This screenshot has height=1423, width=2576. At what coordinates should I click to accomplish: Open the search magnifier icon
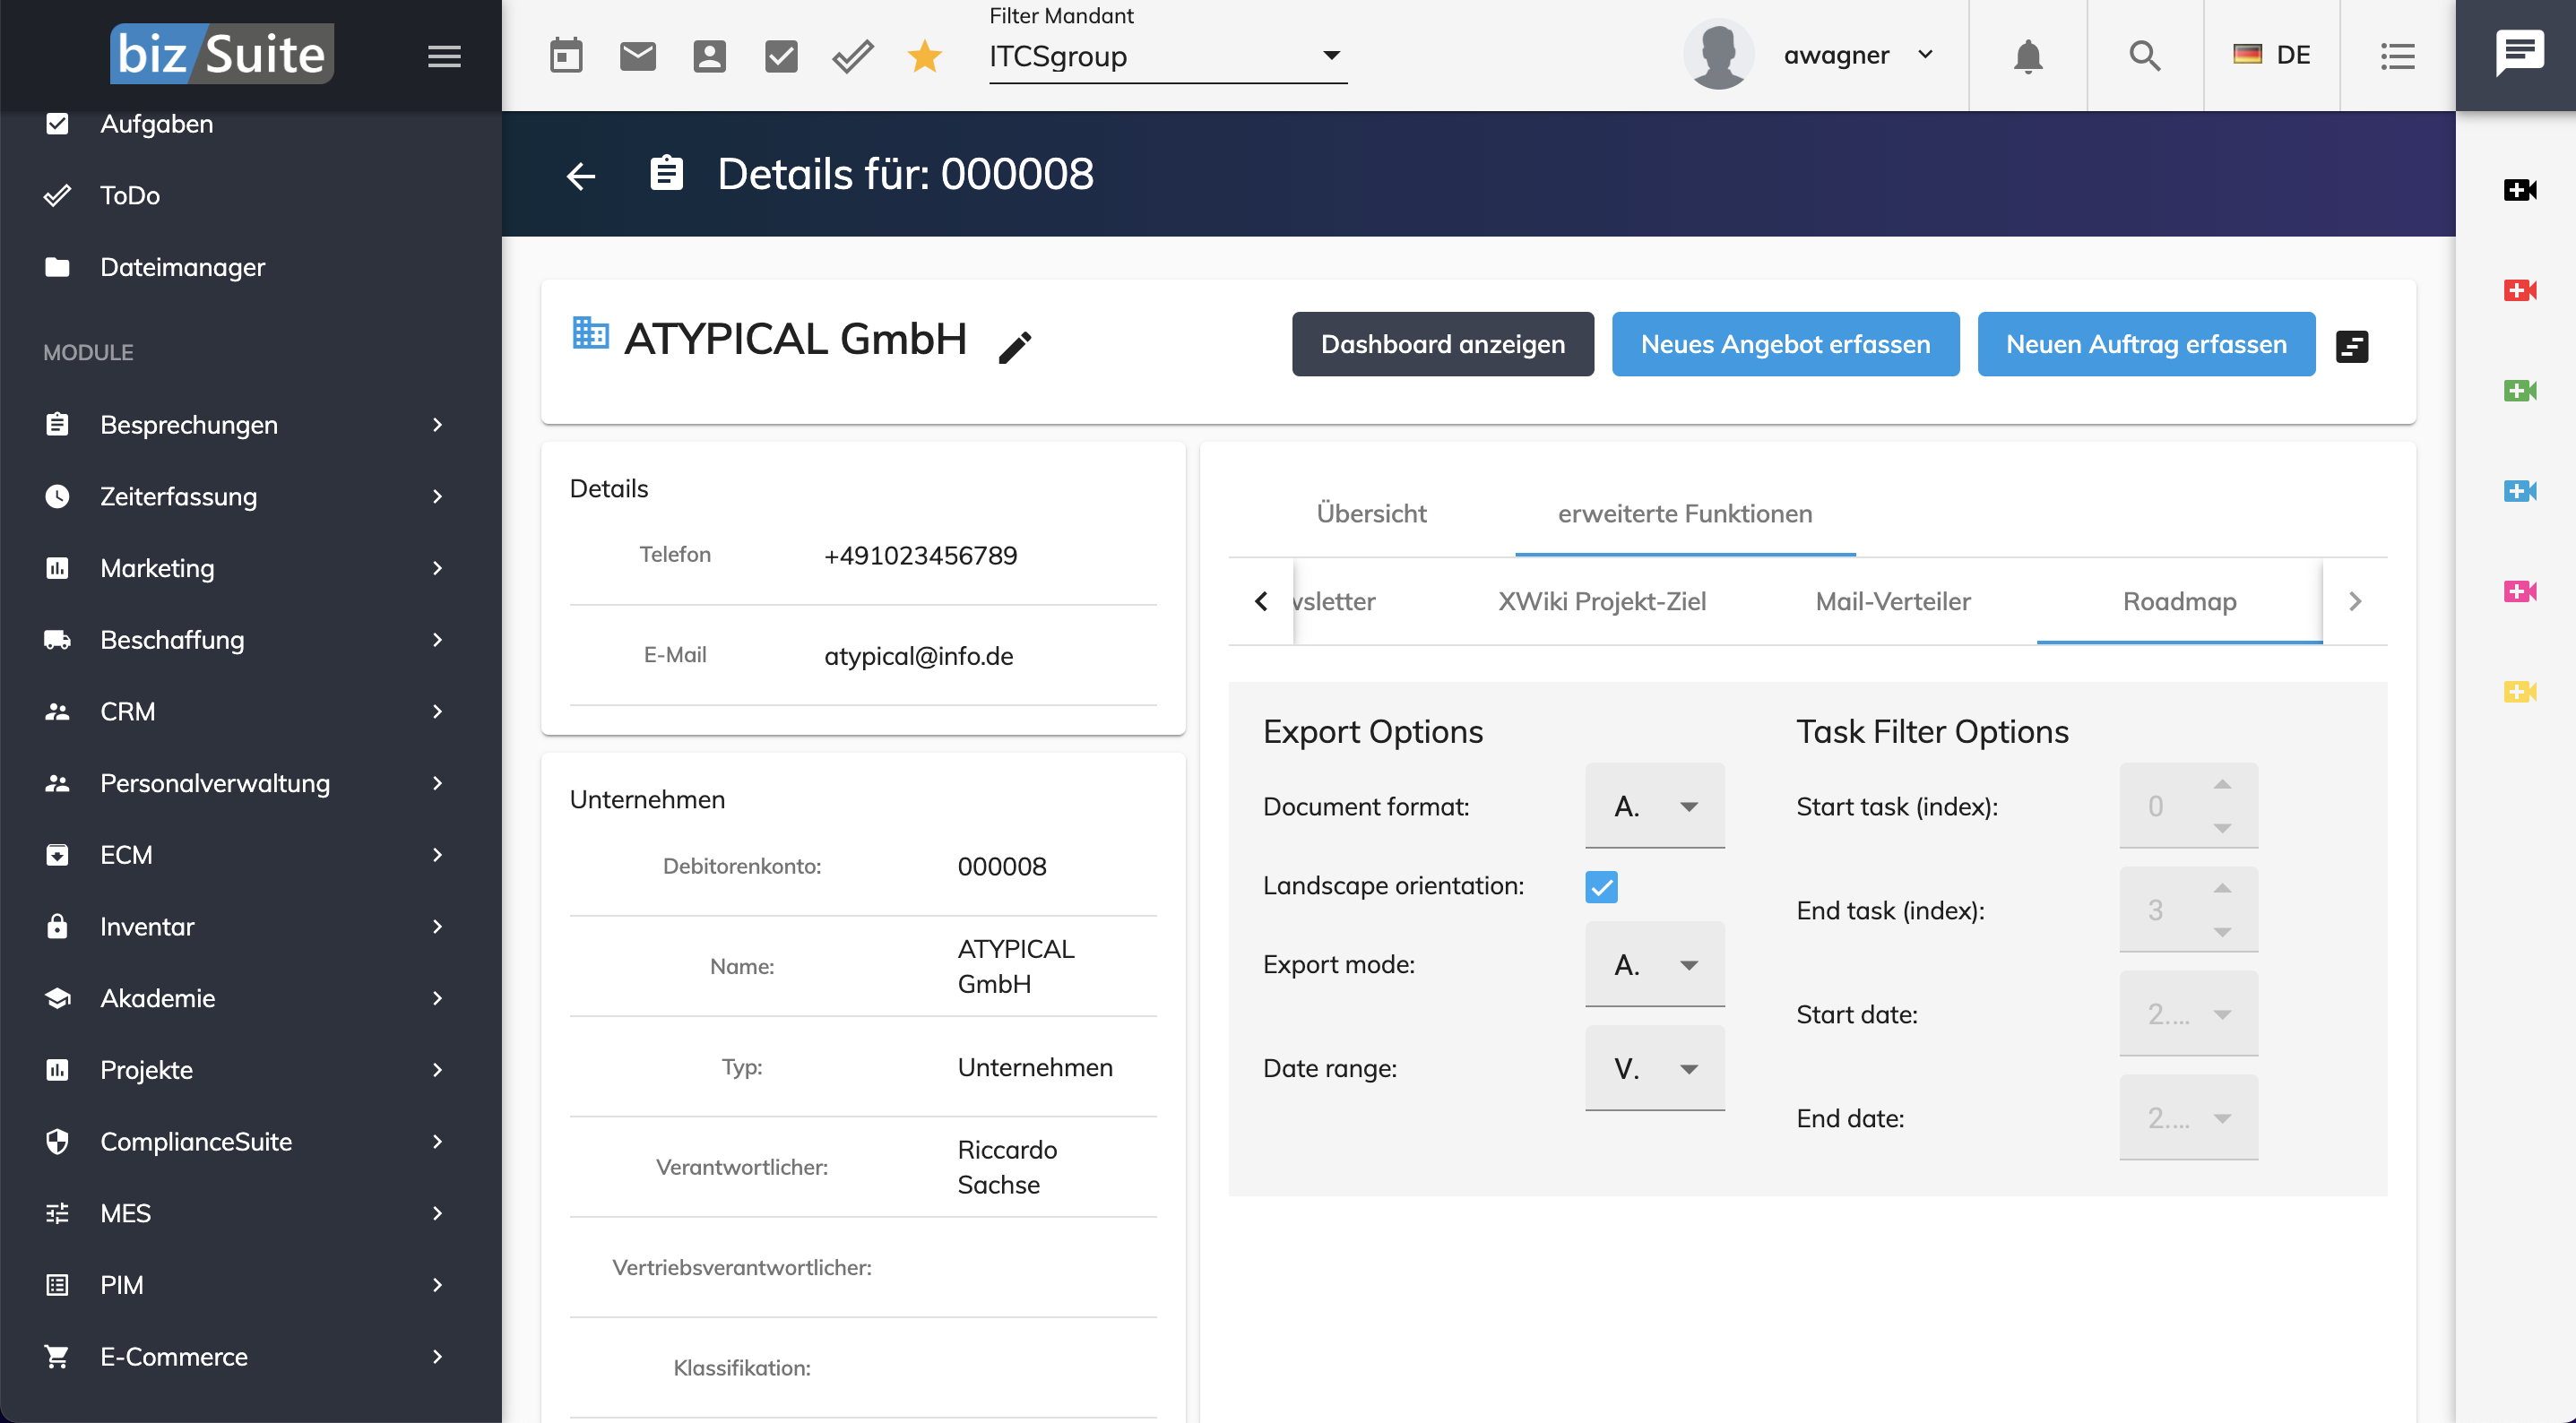2145,56
